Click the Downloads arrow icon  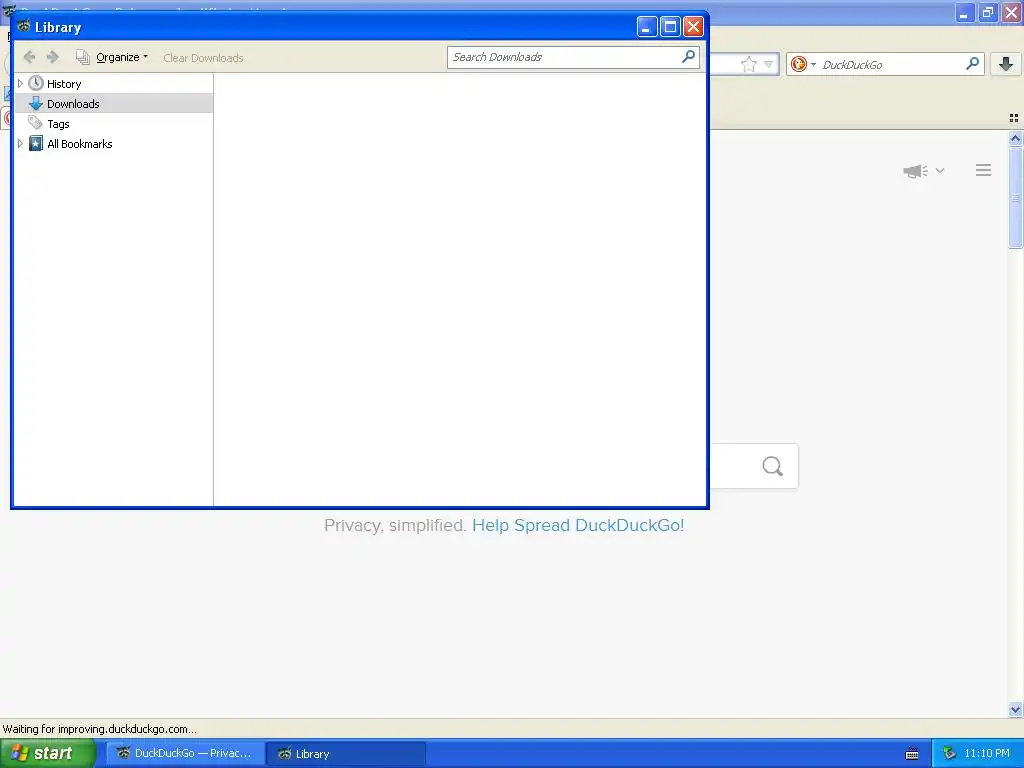pos(36,103)
